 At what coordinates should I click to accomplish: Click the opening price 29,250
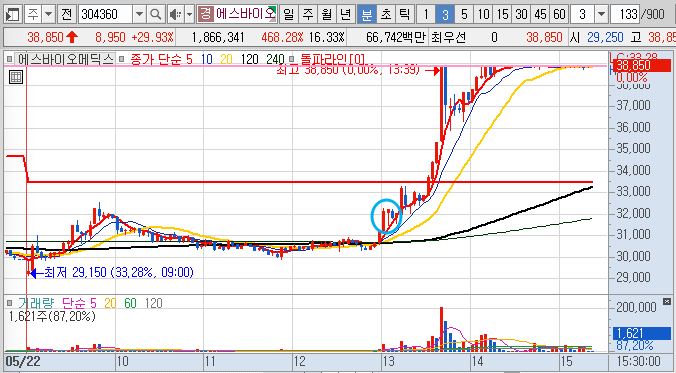pyautogui.click(x=605, y=38)
